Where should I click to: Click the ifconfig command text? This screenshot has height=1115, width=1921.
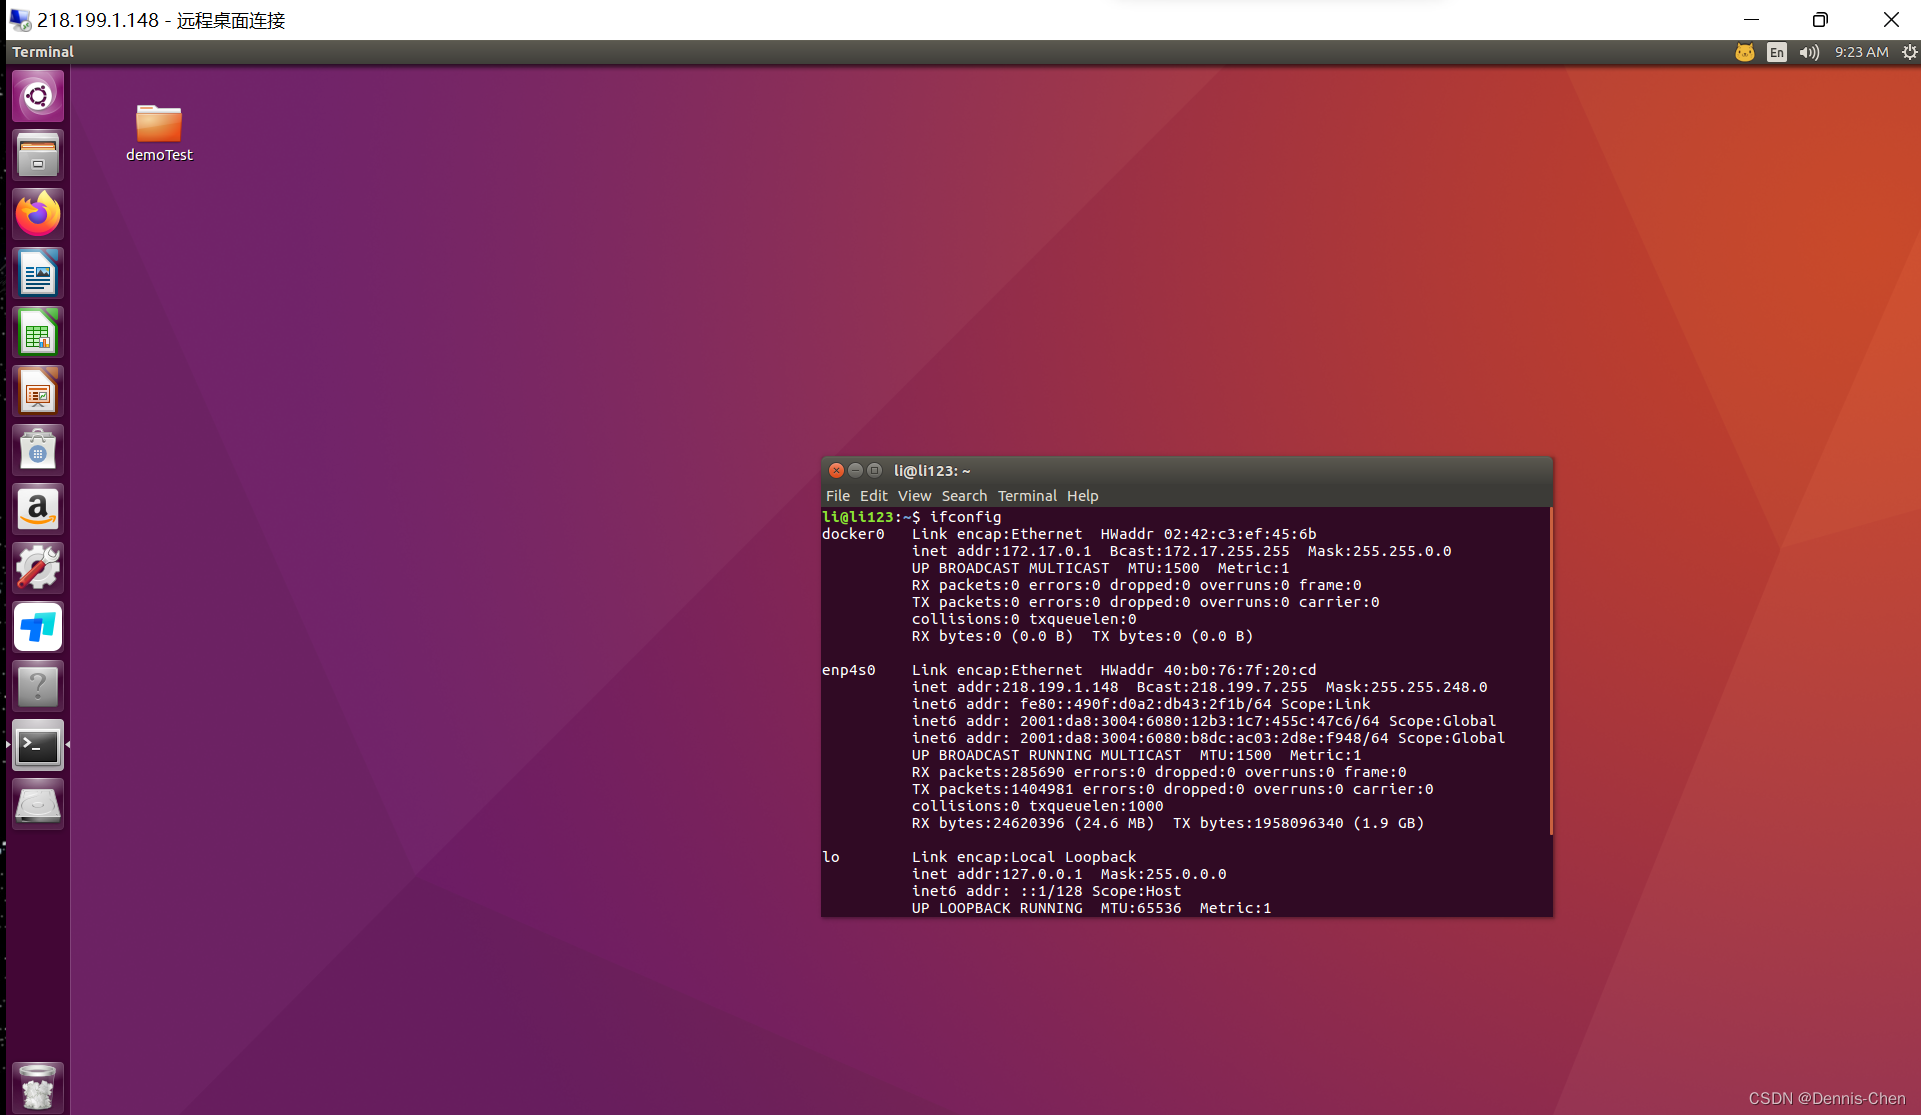pyautogui.click(x=965, y=517)
